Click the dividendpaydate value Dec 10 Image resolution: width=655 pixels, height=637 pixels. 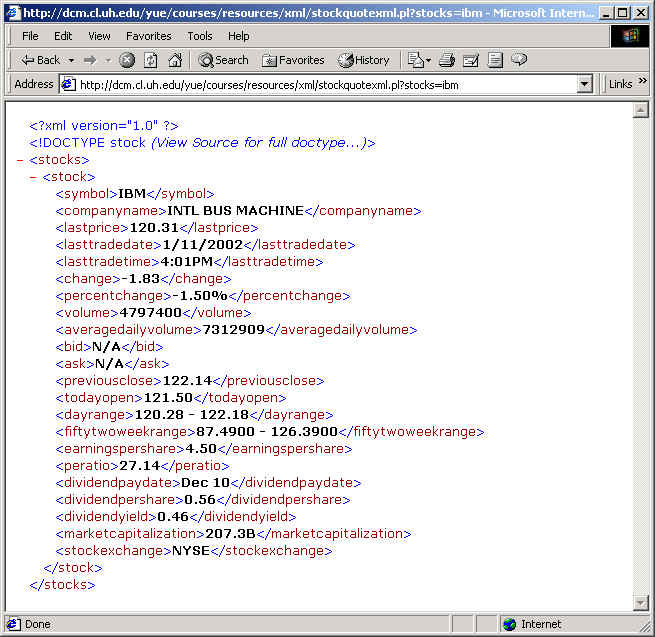pyautogui.click(x=206, y=483)
